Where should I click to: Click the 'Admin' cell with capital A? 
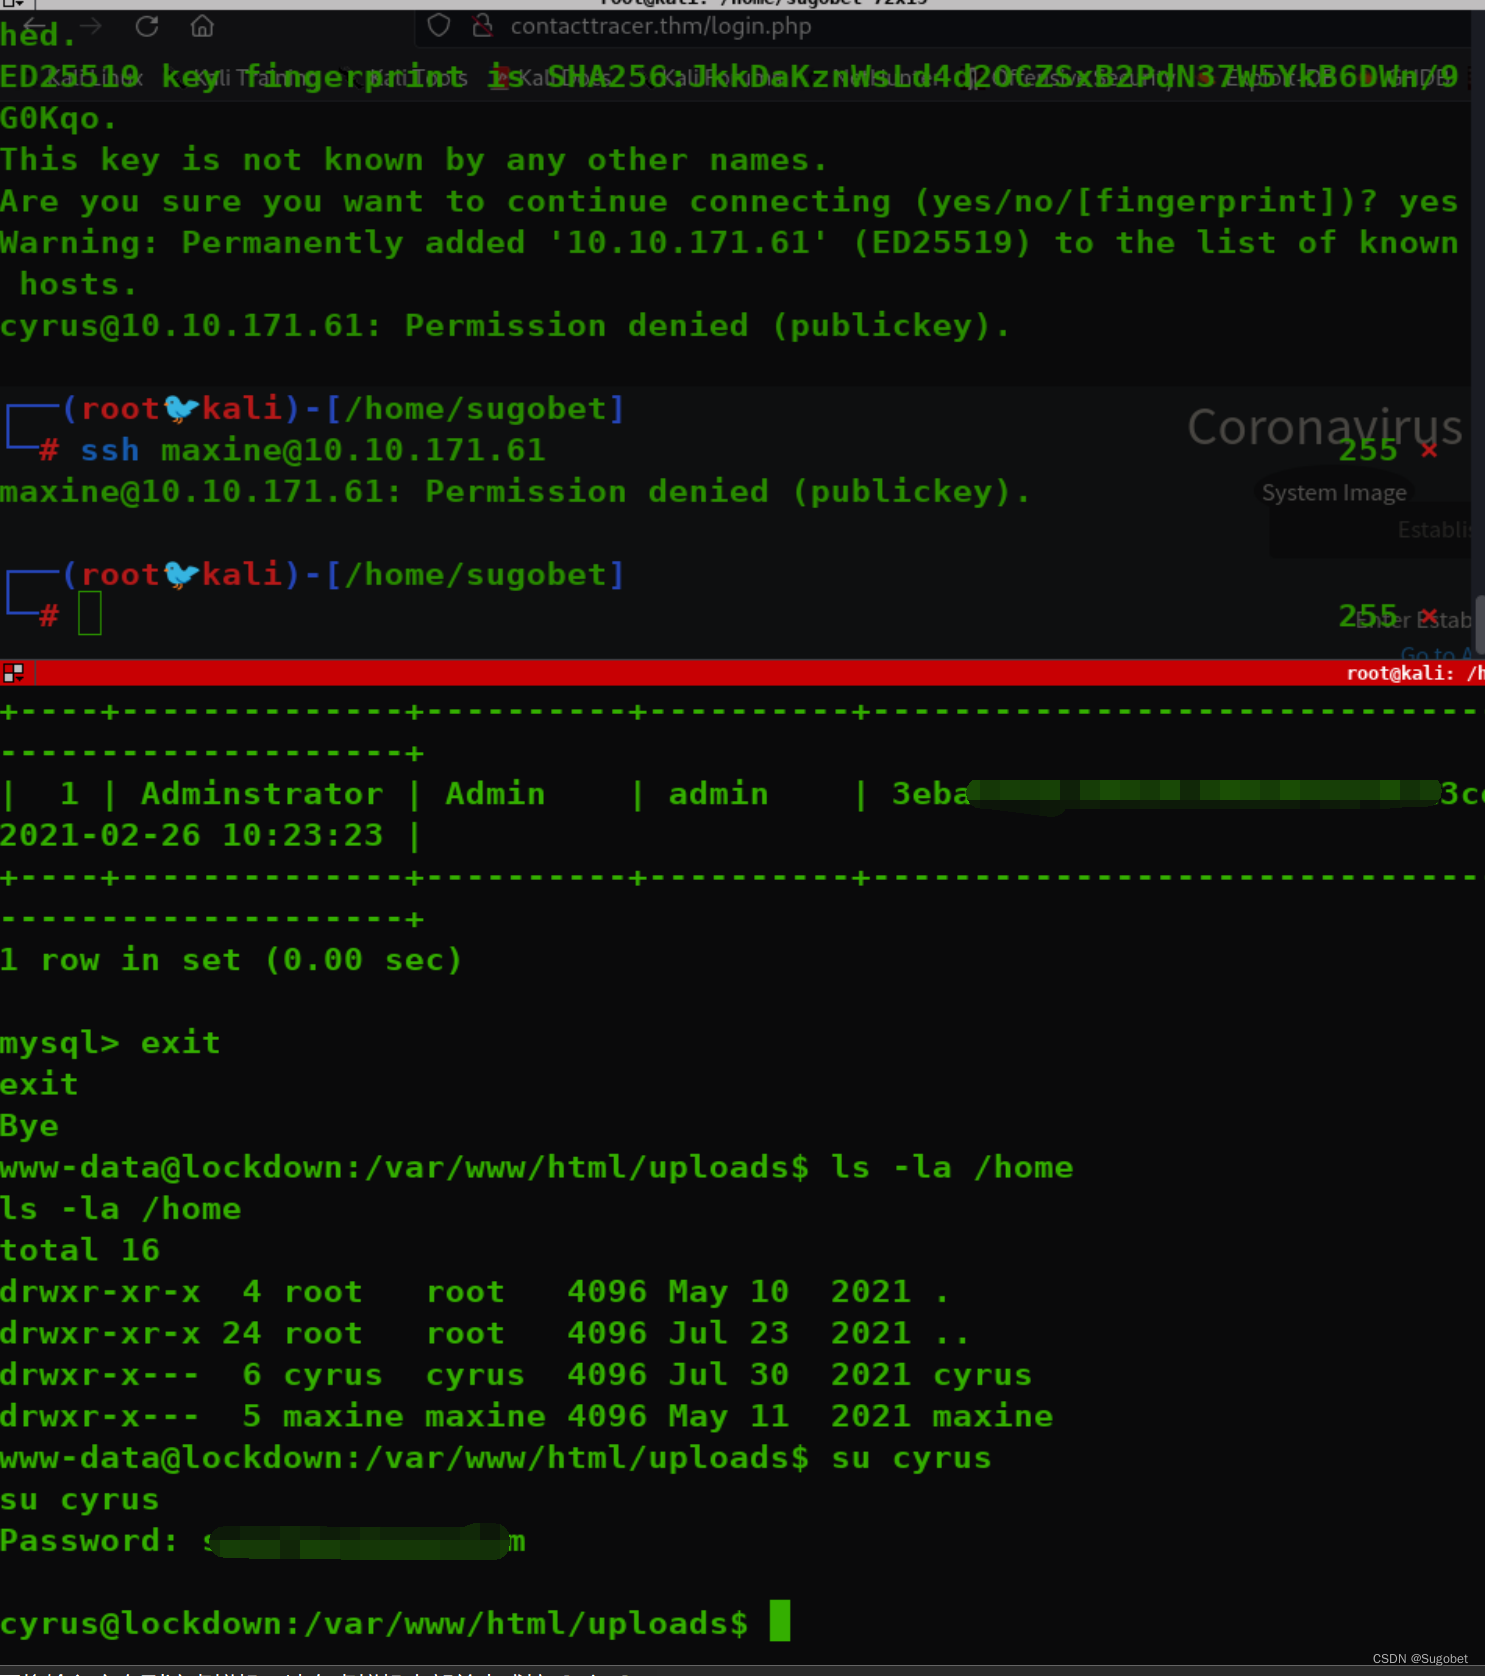click(496, 794)
